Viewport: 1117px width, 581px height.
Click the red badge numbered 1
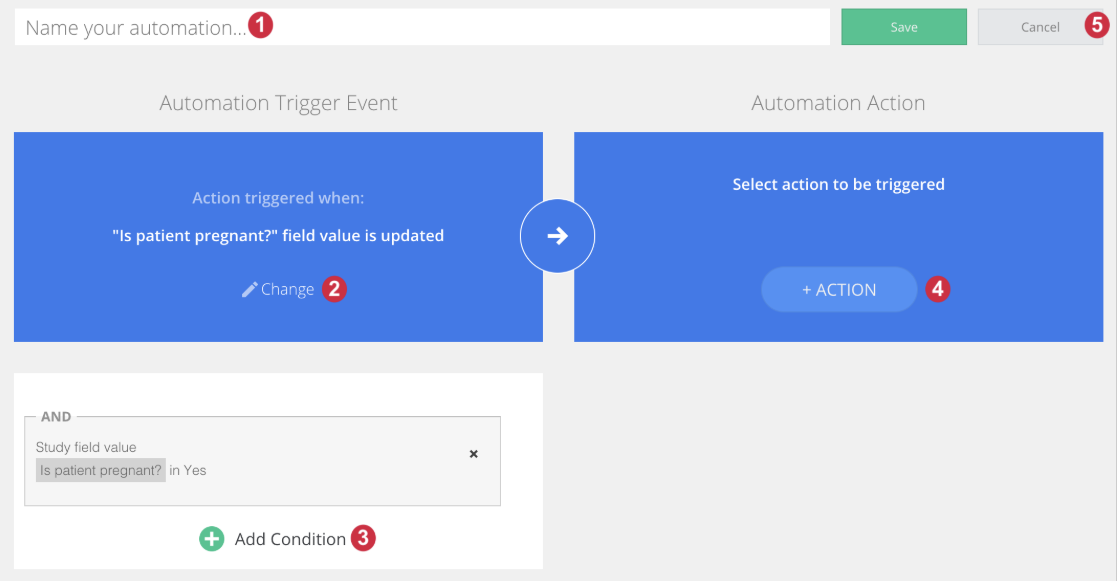tap(260, 26)
